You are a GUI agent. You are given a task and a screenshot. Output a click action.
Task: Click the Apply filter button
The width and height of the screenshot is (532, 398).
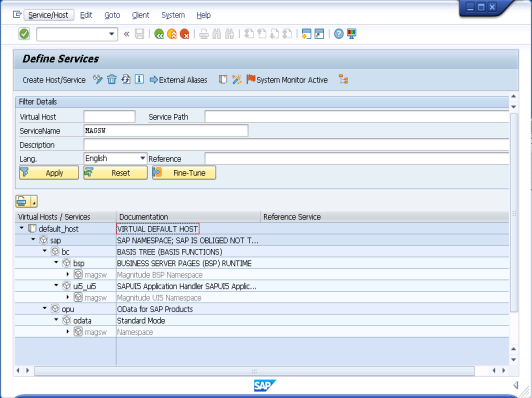coord(49,173)
